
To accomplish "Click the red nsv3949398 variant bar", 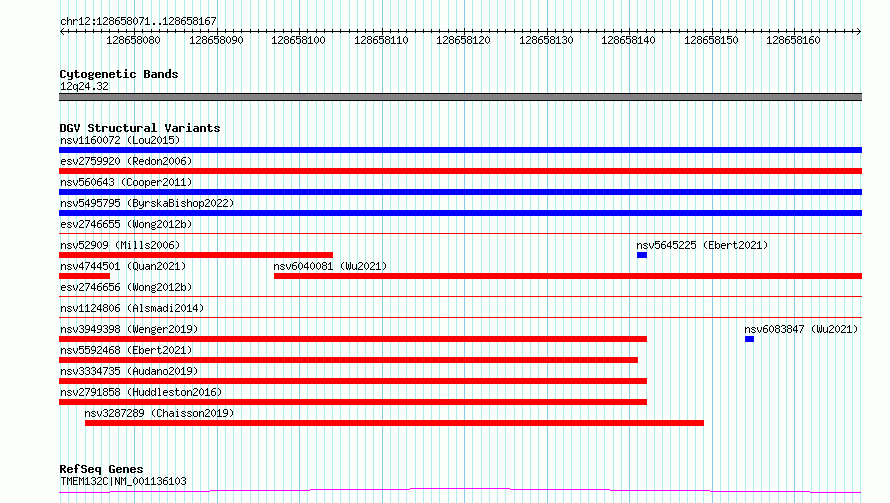I will [353, 339].
